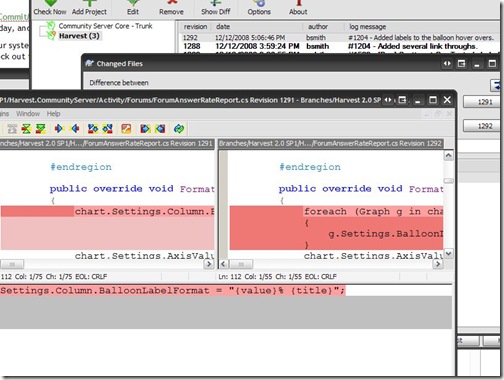Click the Check Now toolbar icon

click(x=50, y=7)
